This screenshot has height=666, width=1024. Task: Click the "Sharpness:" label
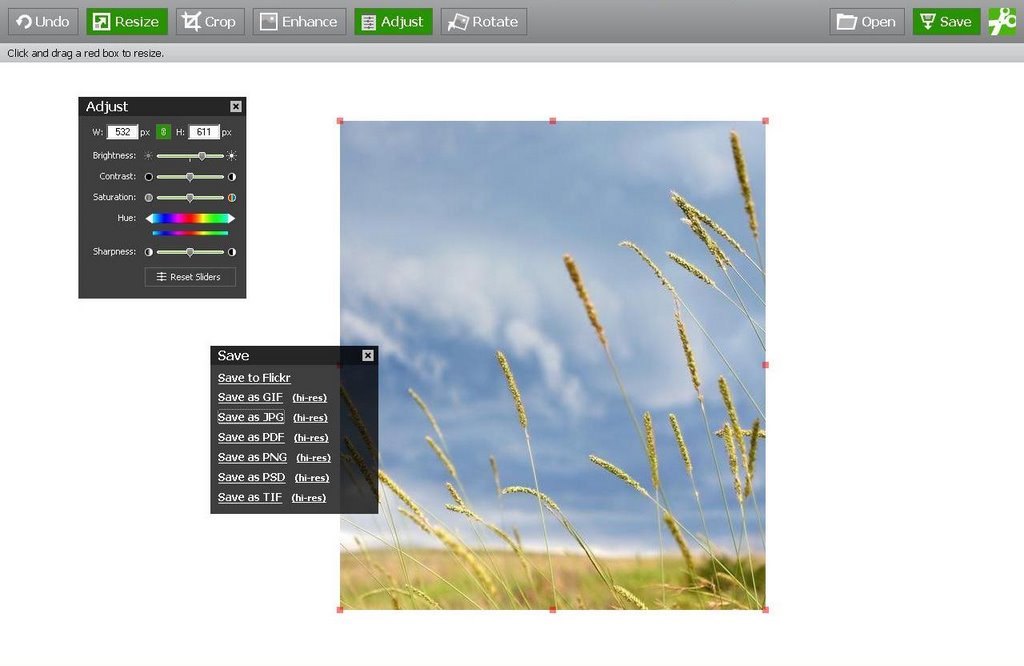tap(114, 251)
